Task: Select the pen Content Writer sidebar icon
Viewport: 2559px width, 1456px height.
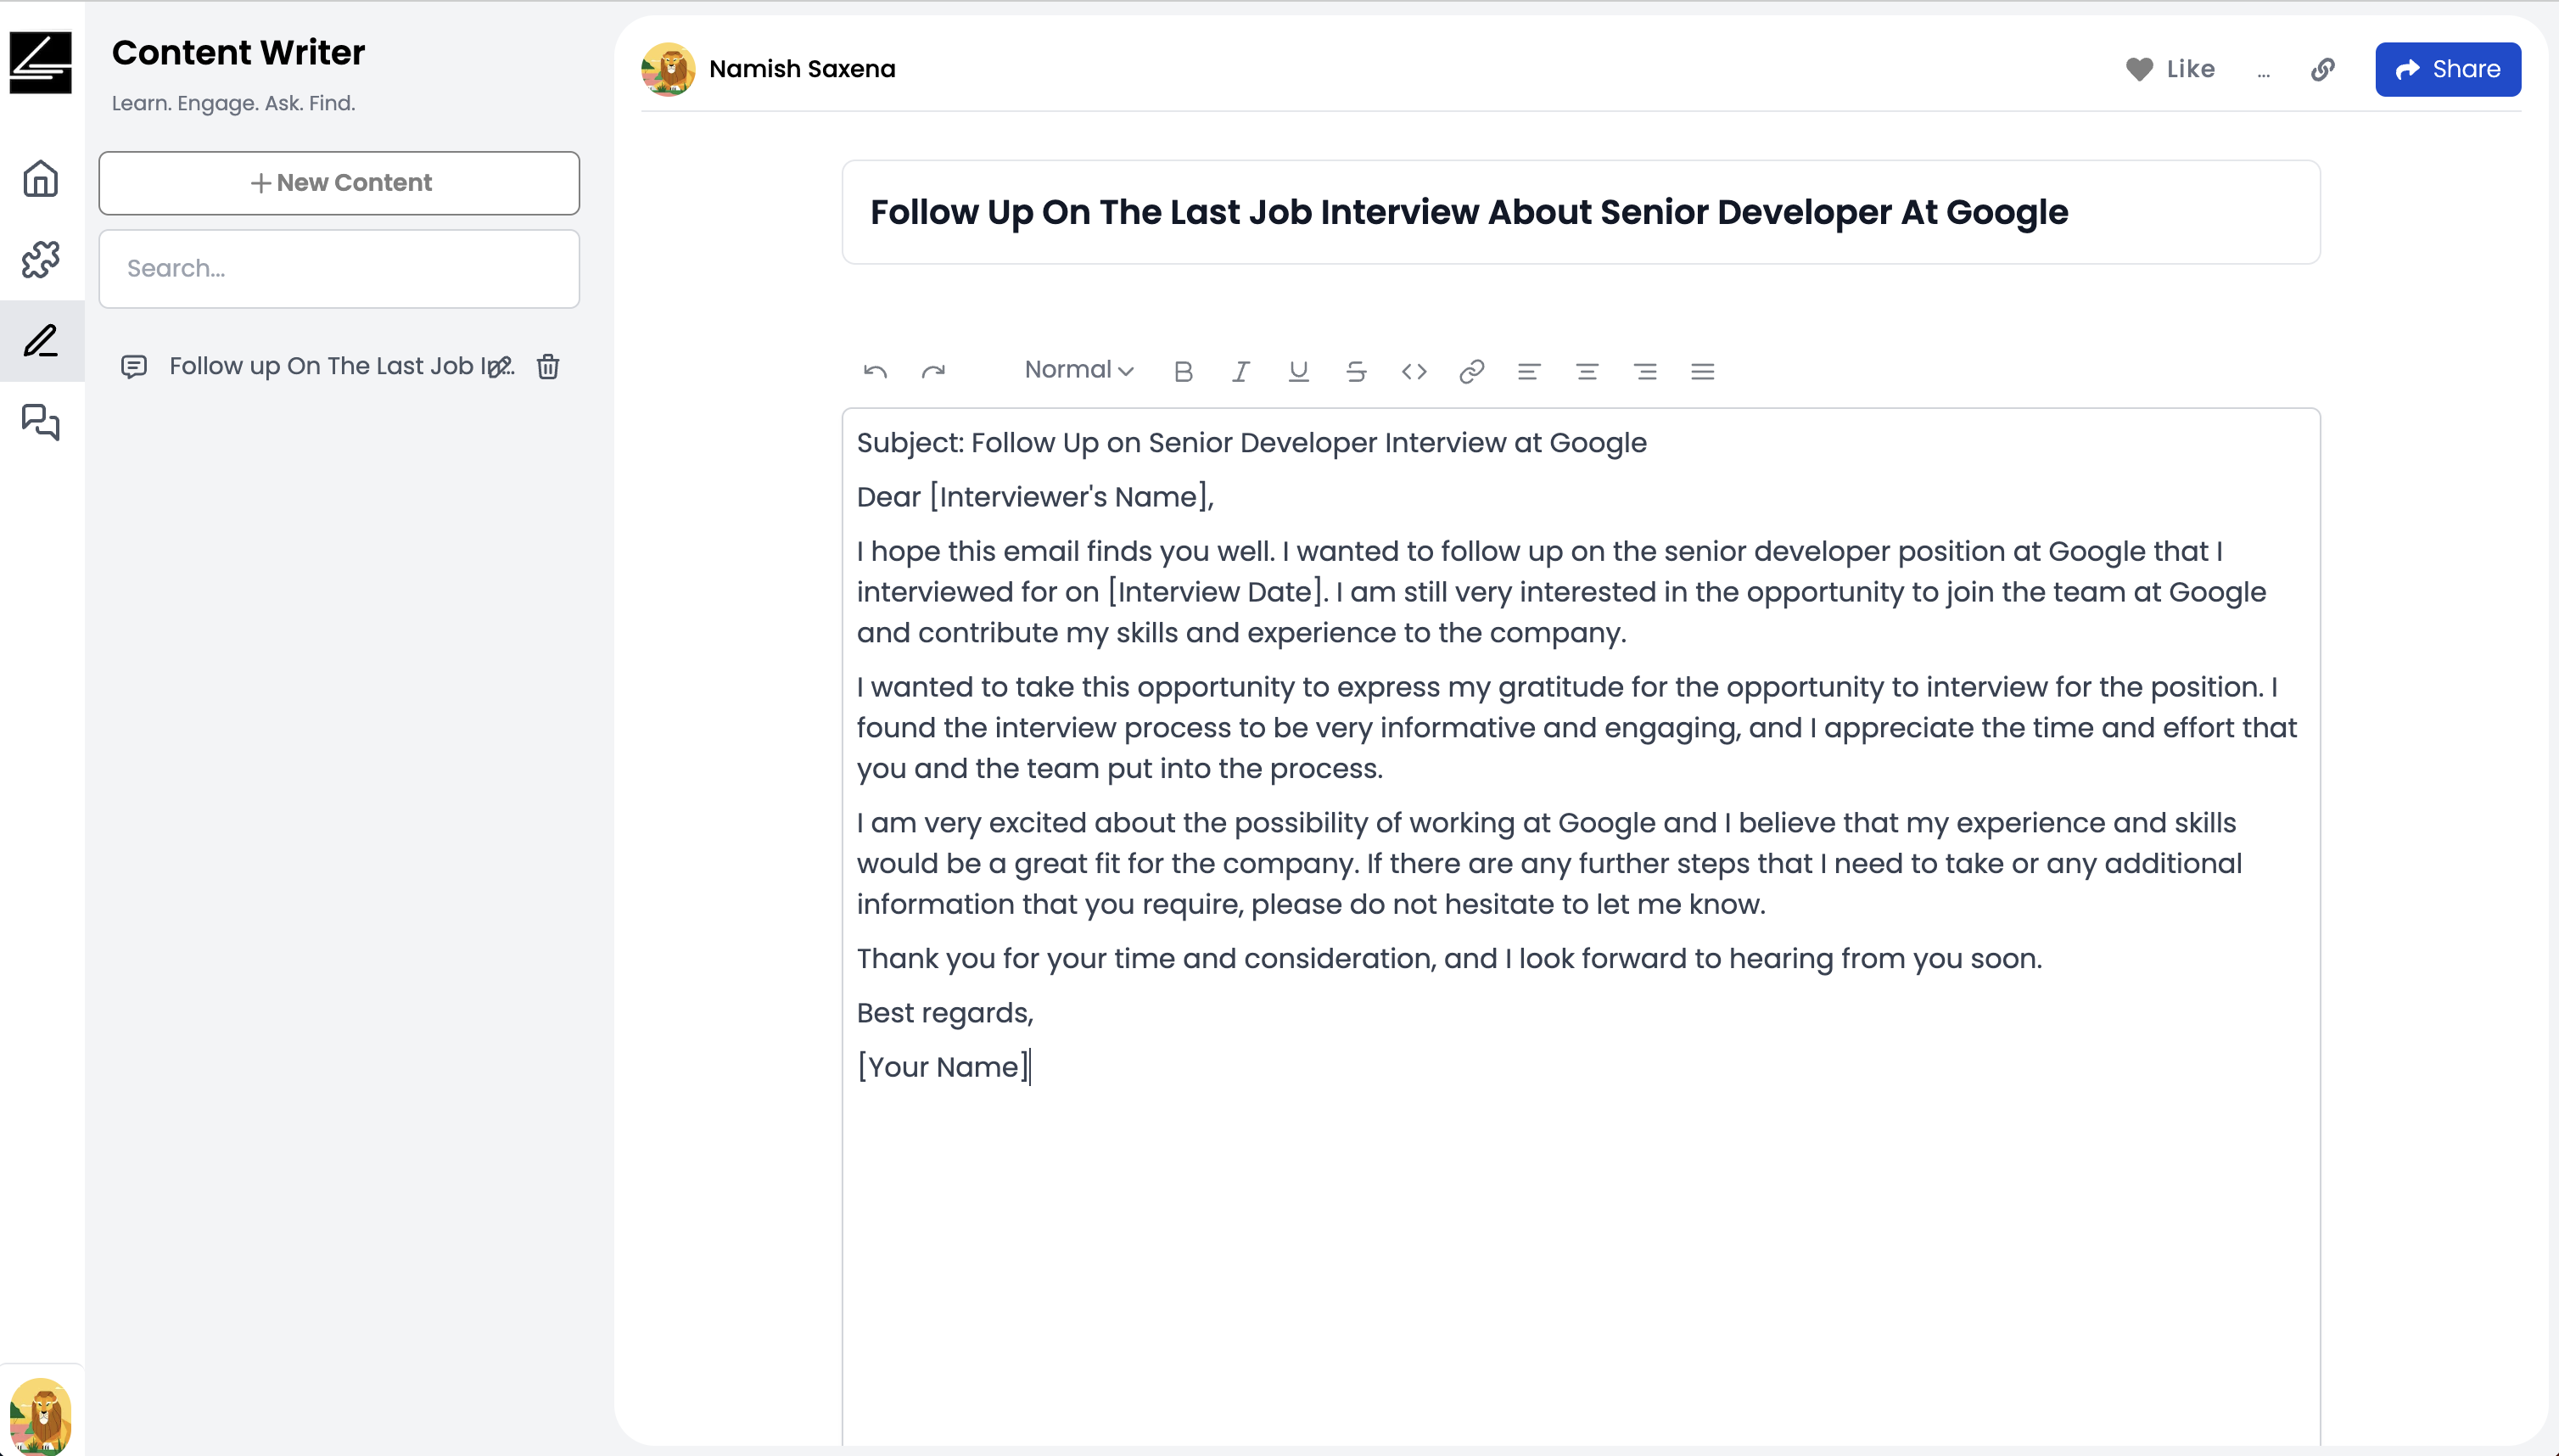Action: pyautogui.click(x=41, y=341)
